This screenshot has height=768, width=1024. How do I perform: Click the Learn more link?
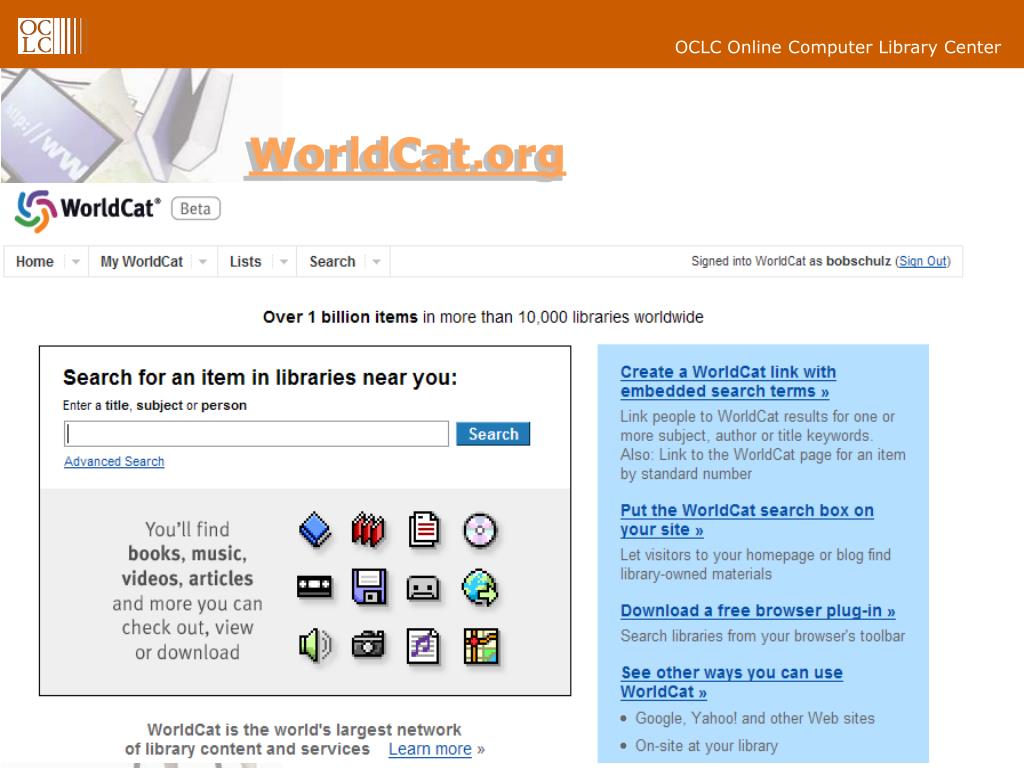(x=430, y=749)
